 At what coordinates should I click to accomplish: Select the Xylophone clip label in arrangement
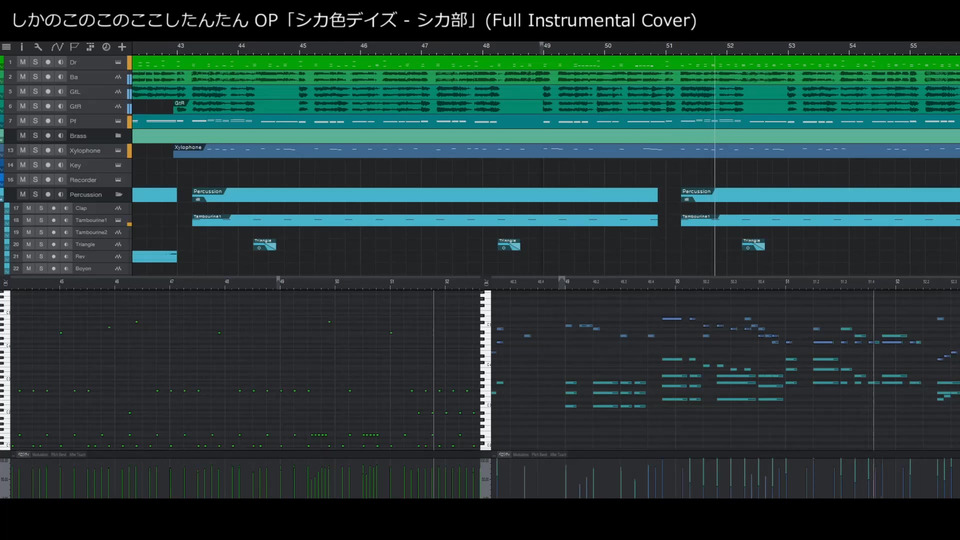[188, 148]
